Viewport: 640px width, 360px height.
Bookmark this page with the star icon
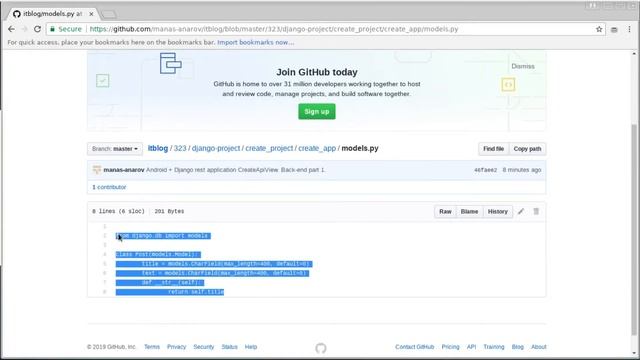pos(599,29)
